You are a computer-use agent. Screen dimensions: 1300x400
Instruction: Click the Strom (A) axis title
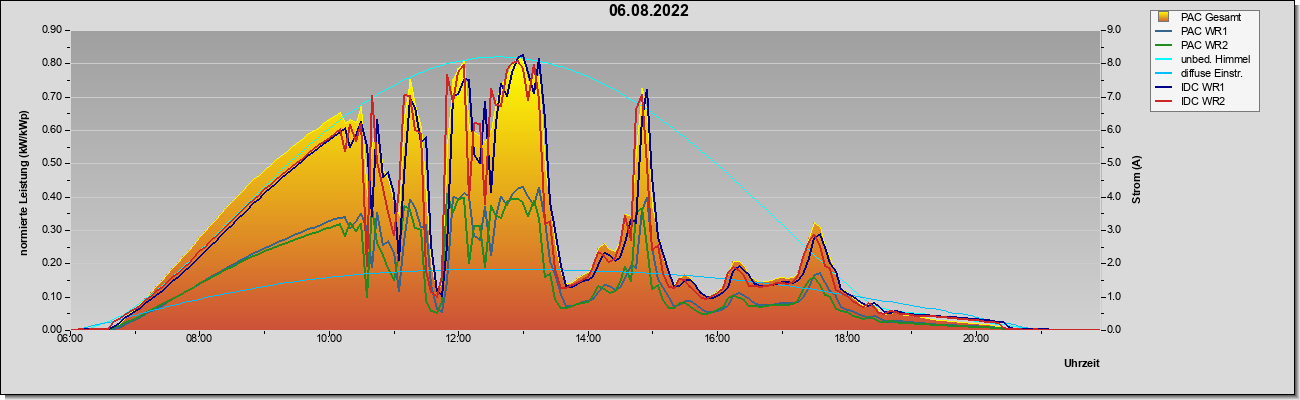coord(1136,180)
